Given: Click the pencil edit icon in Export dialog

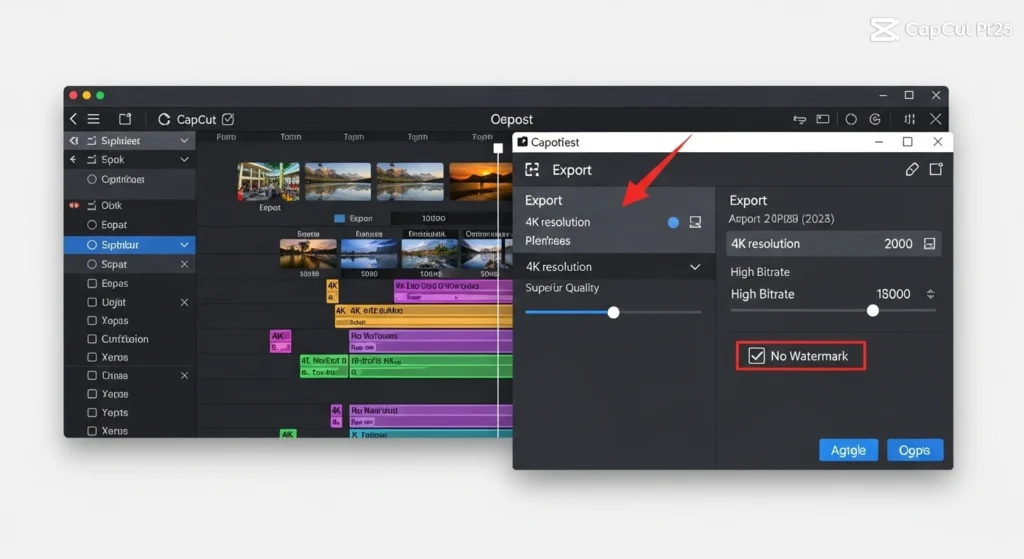Looking at the screenshot, I should point(912,170).
